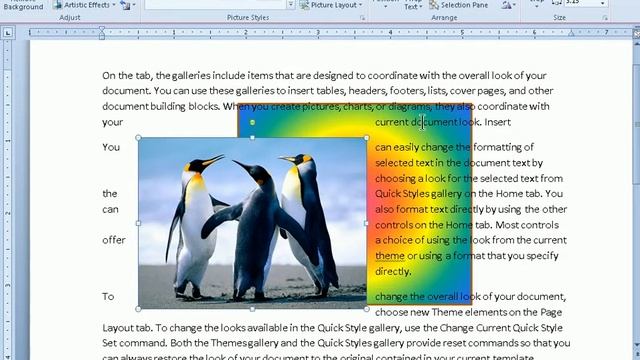640x360 pixels.
Task: Toggle the ruler using the View Ruler icon
Action: (636, 33)
